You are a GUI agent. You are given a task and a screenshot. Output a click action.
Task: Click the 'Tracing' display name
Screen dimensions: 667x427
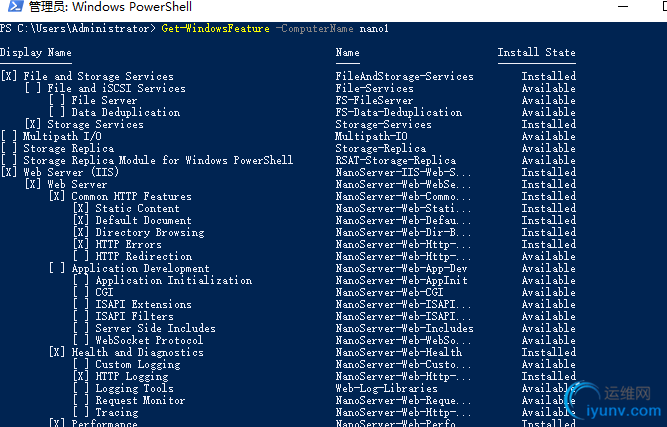click(117, 413)
